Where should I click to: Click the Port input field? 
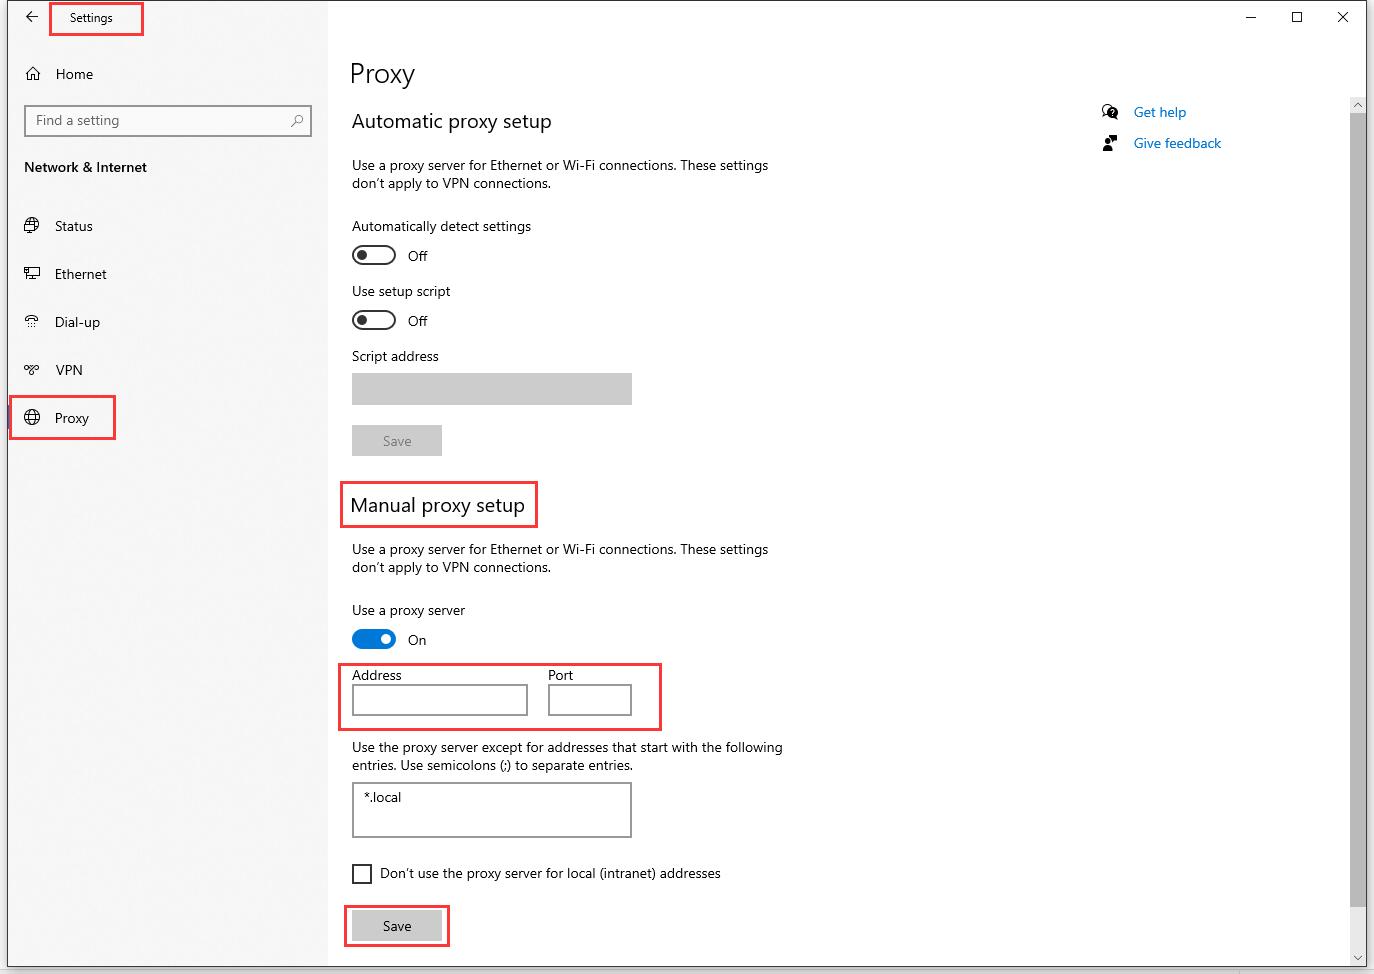[x=590, y=700]
